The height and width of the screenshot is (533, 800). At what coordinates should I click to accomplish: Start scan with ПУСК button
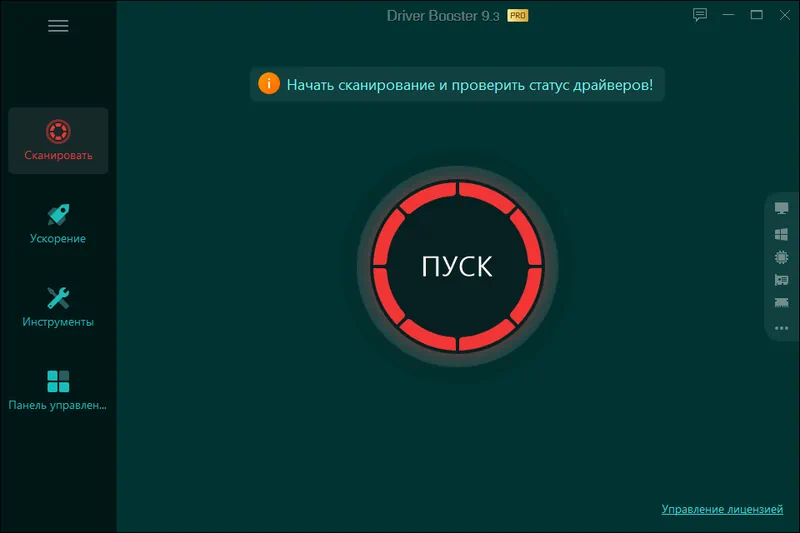point(457,266)
